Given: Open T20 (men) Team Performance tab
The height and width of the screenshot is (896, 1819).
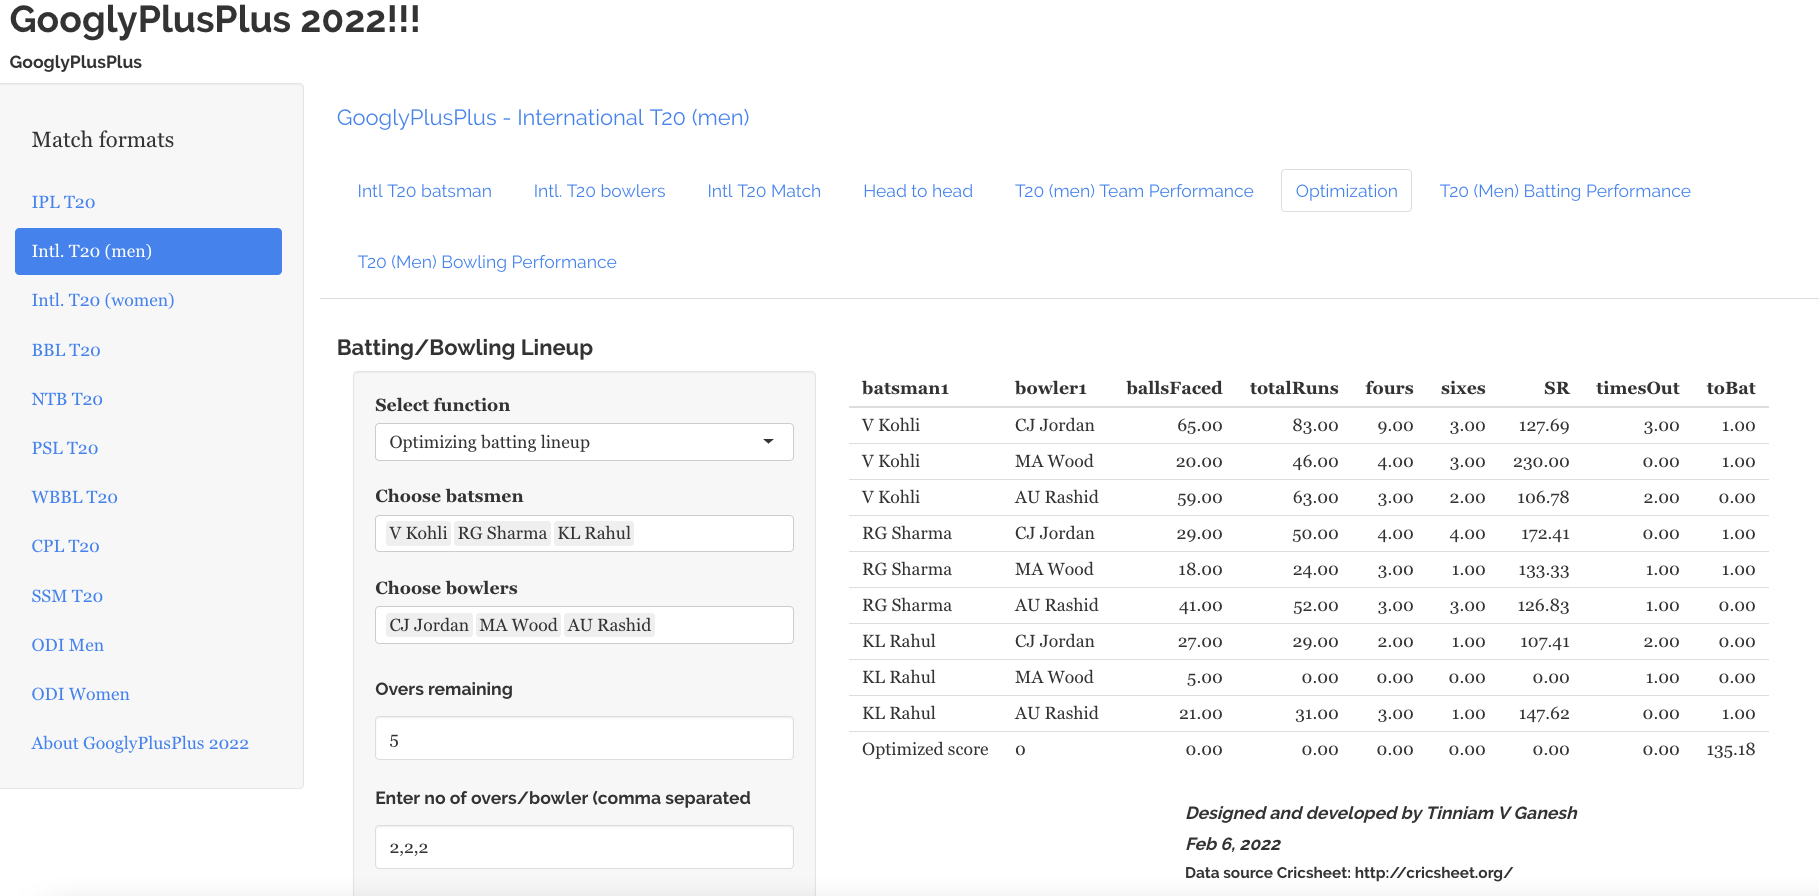Looking at the screenshot, I should pos(1133,191).
